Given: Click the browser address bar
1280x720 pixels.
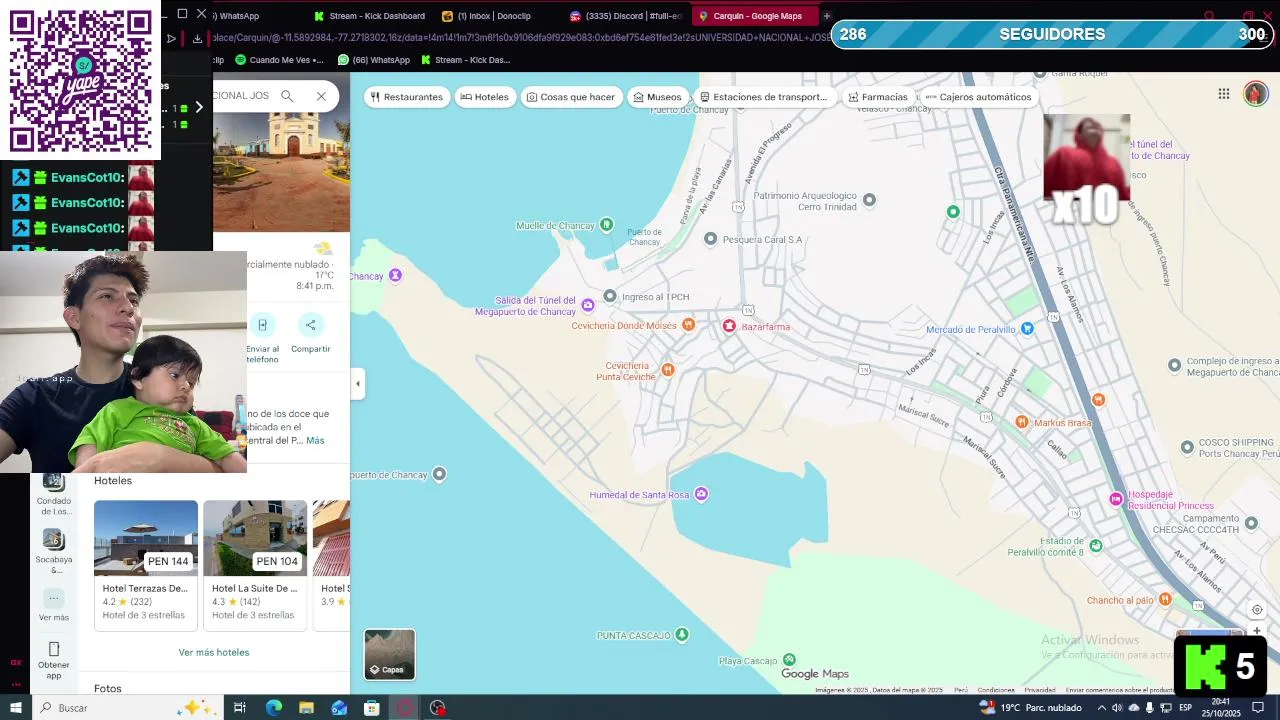Looking at the screenshot, I should point(520,38).
